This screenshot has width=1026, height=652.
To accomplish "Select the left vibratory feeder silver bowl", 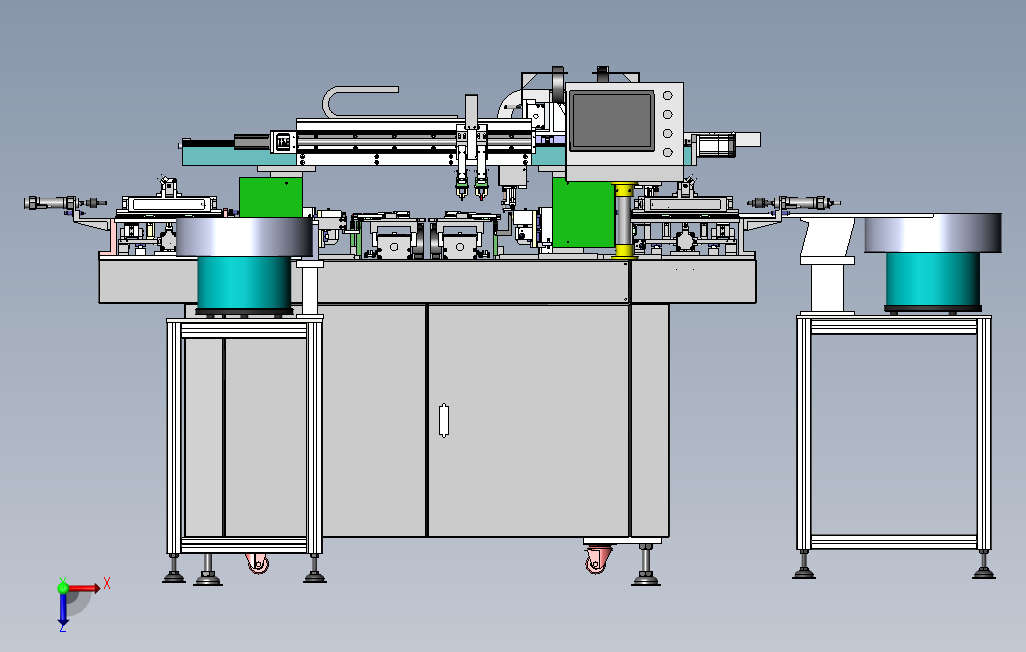I will pos(244,236).
